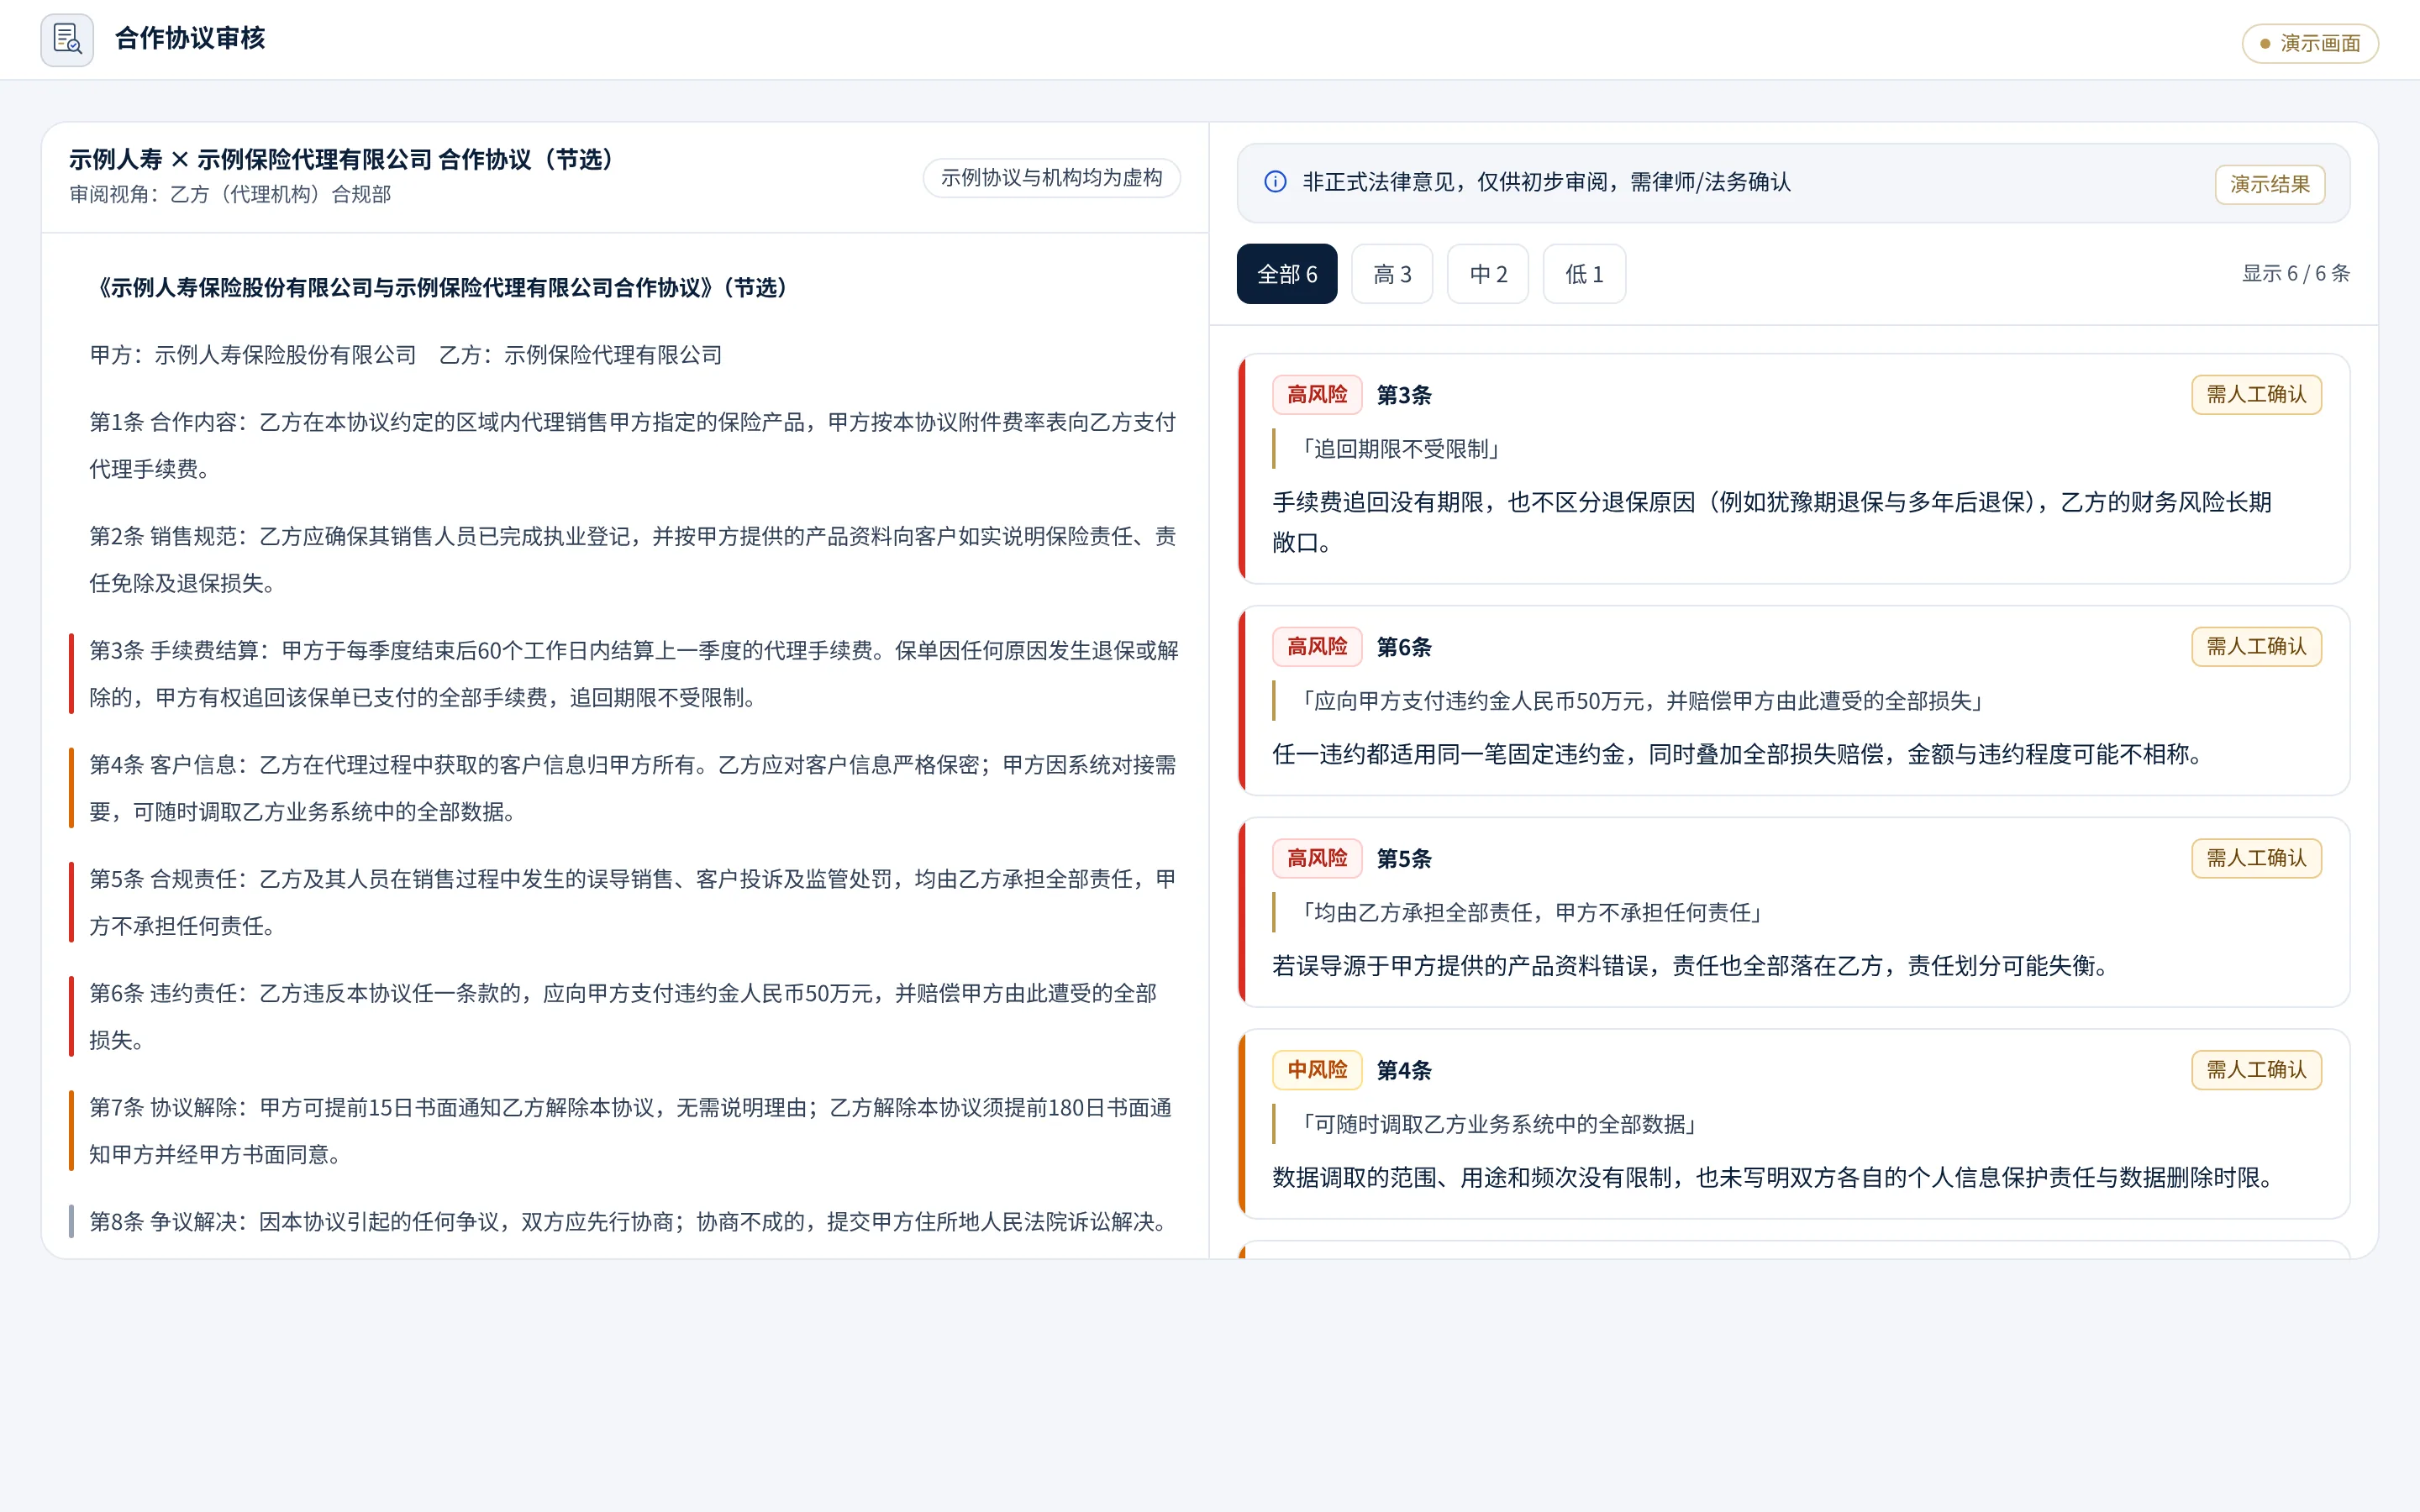Click the 非正式法律意见 disclaimer text

coord(1546,182)
